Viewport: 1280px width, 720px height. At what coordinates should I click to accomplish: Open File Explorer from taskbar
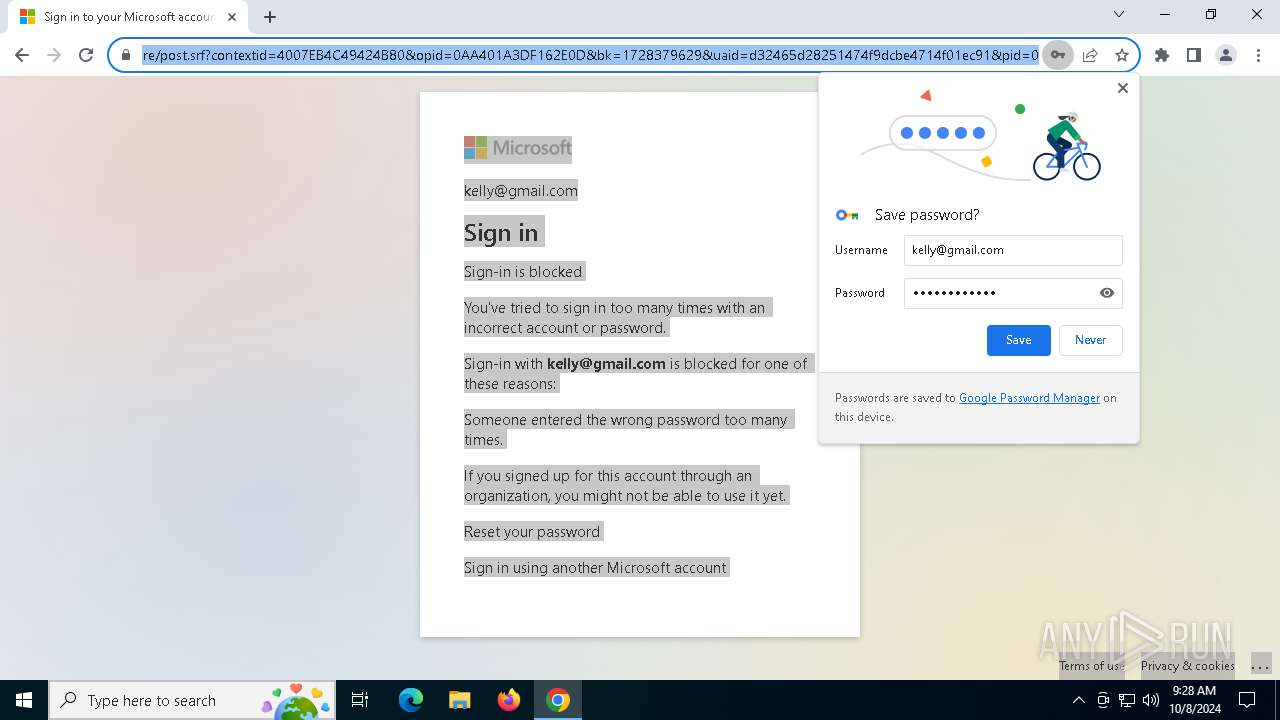459,700
